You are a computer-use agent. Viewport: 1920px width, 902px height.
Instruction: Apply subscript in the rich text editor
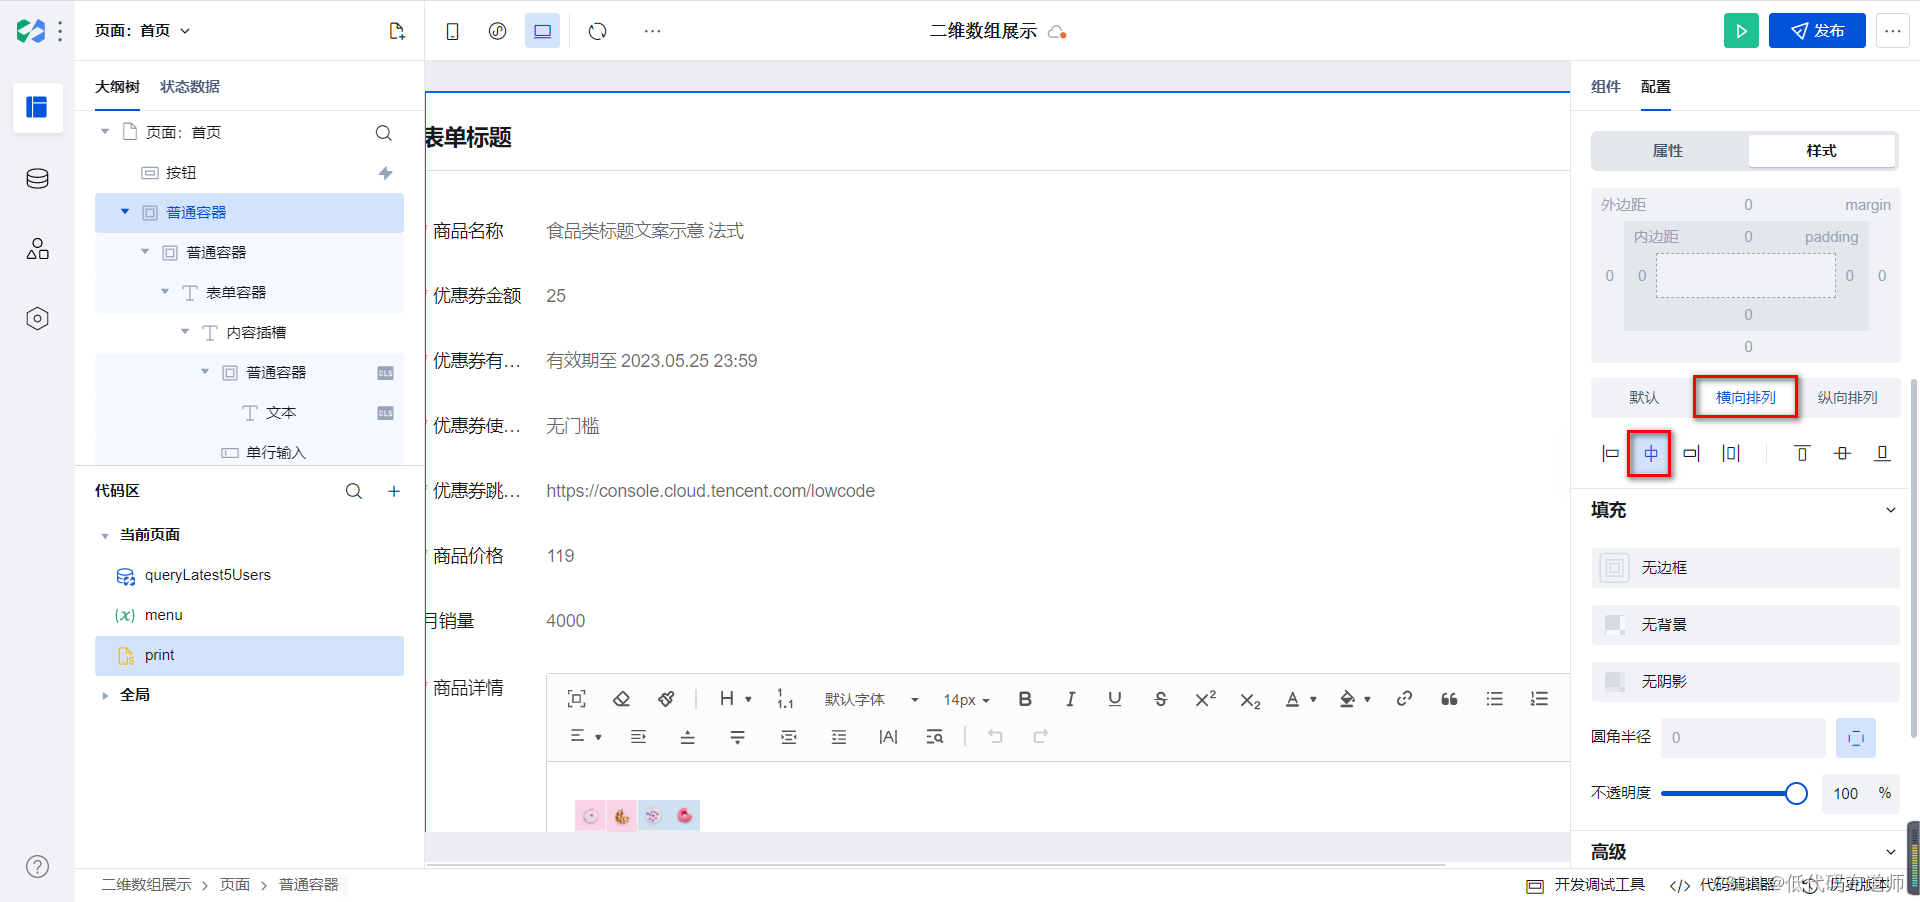point(1250,700)
